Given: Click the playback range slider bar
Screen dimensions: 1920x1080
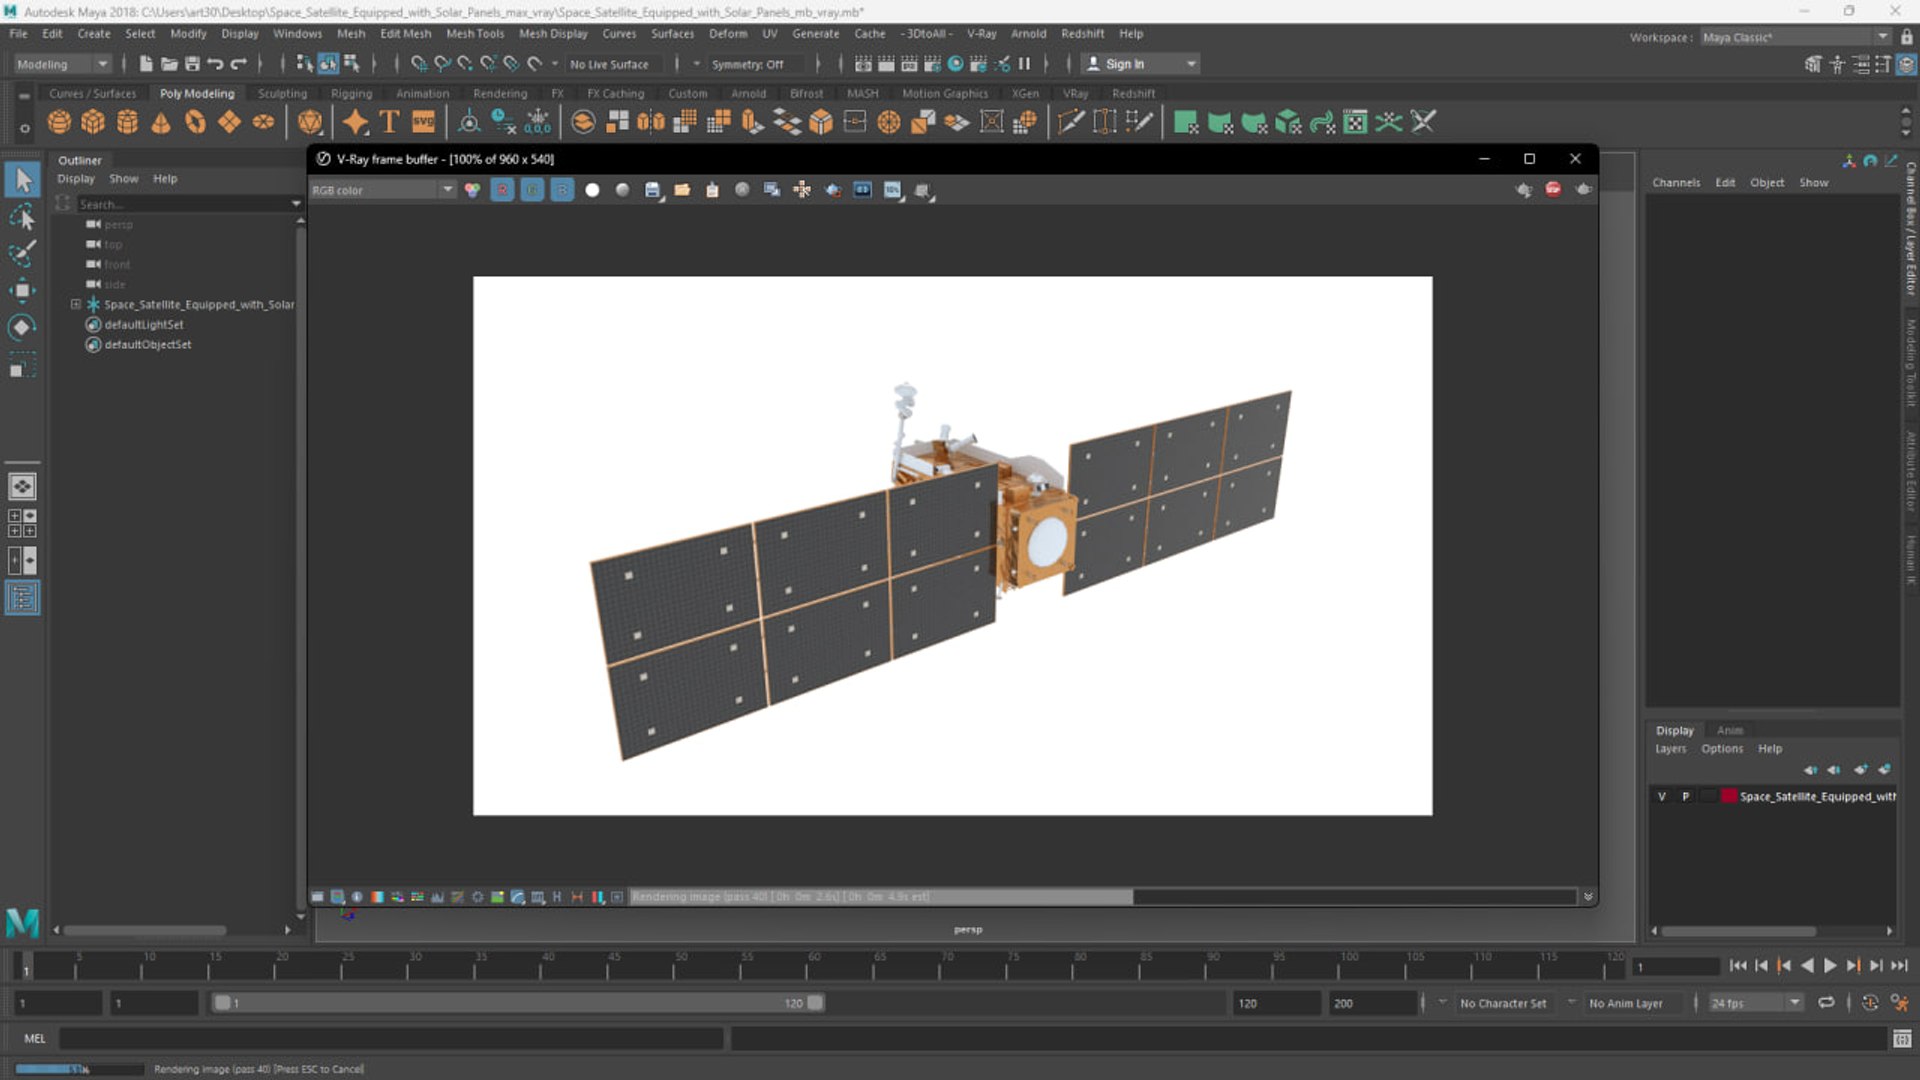Looking at the screenshot, I should 518,1003.
